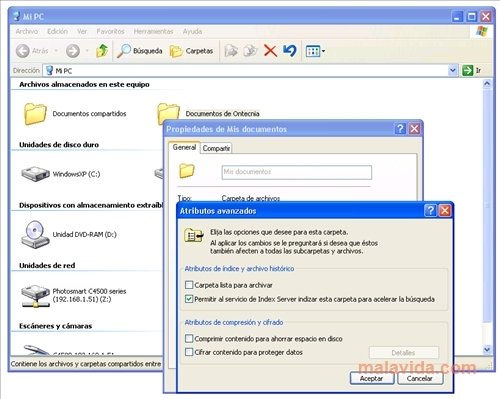The height and width of the screenshot is (399, 500).
Task: Switch to the General tab
Action: click(184, 147)
